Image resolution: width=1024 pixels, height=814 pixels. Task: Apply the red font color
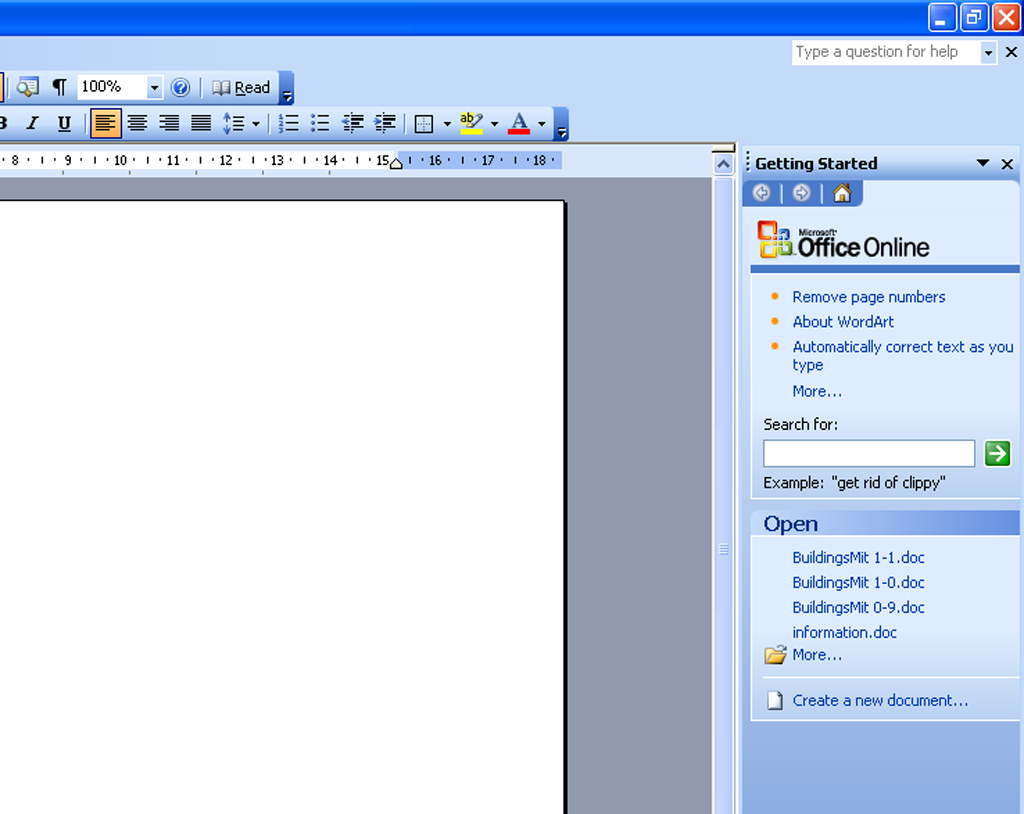pyautogui.click(x=519, y=123)
